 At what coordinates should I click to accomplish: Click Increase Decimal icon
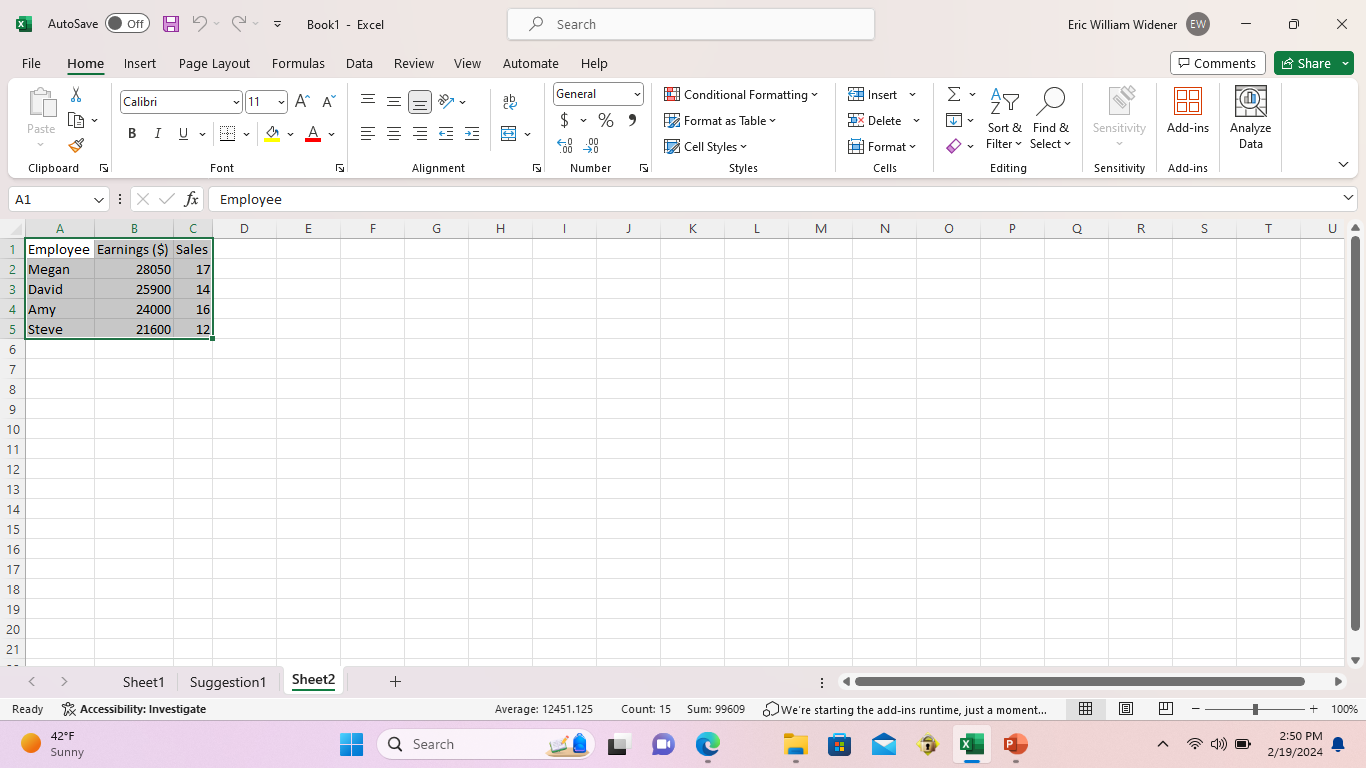(565, 146)
